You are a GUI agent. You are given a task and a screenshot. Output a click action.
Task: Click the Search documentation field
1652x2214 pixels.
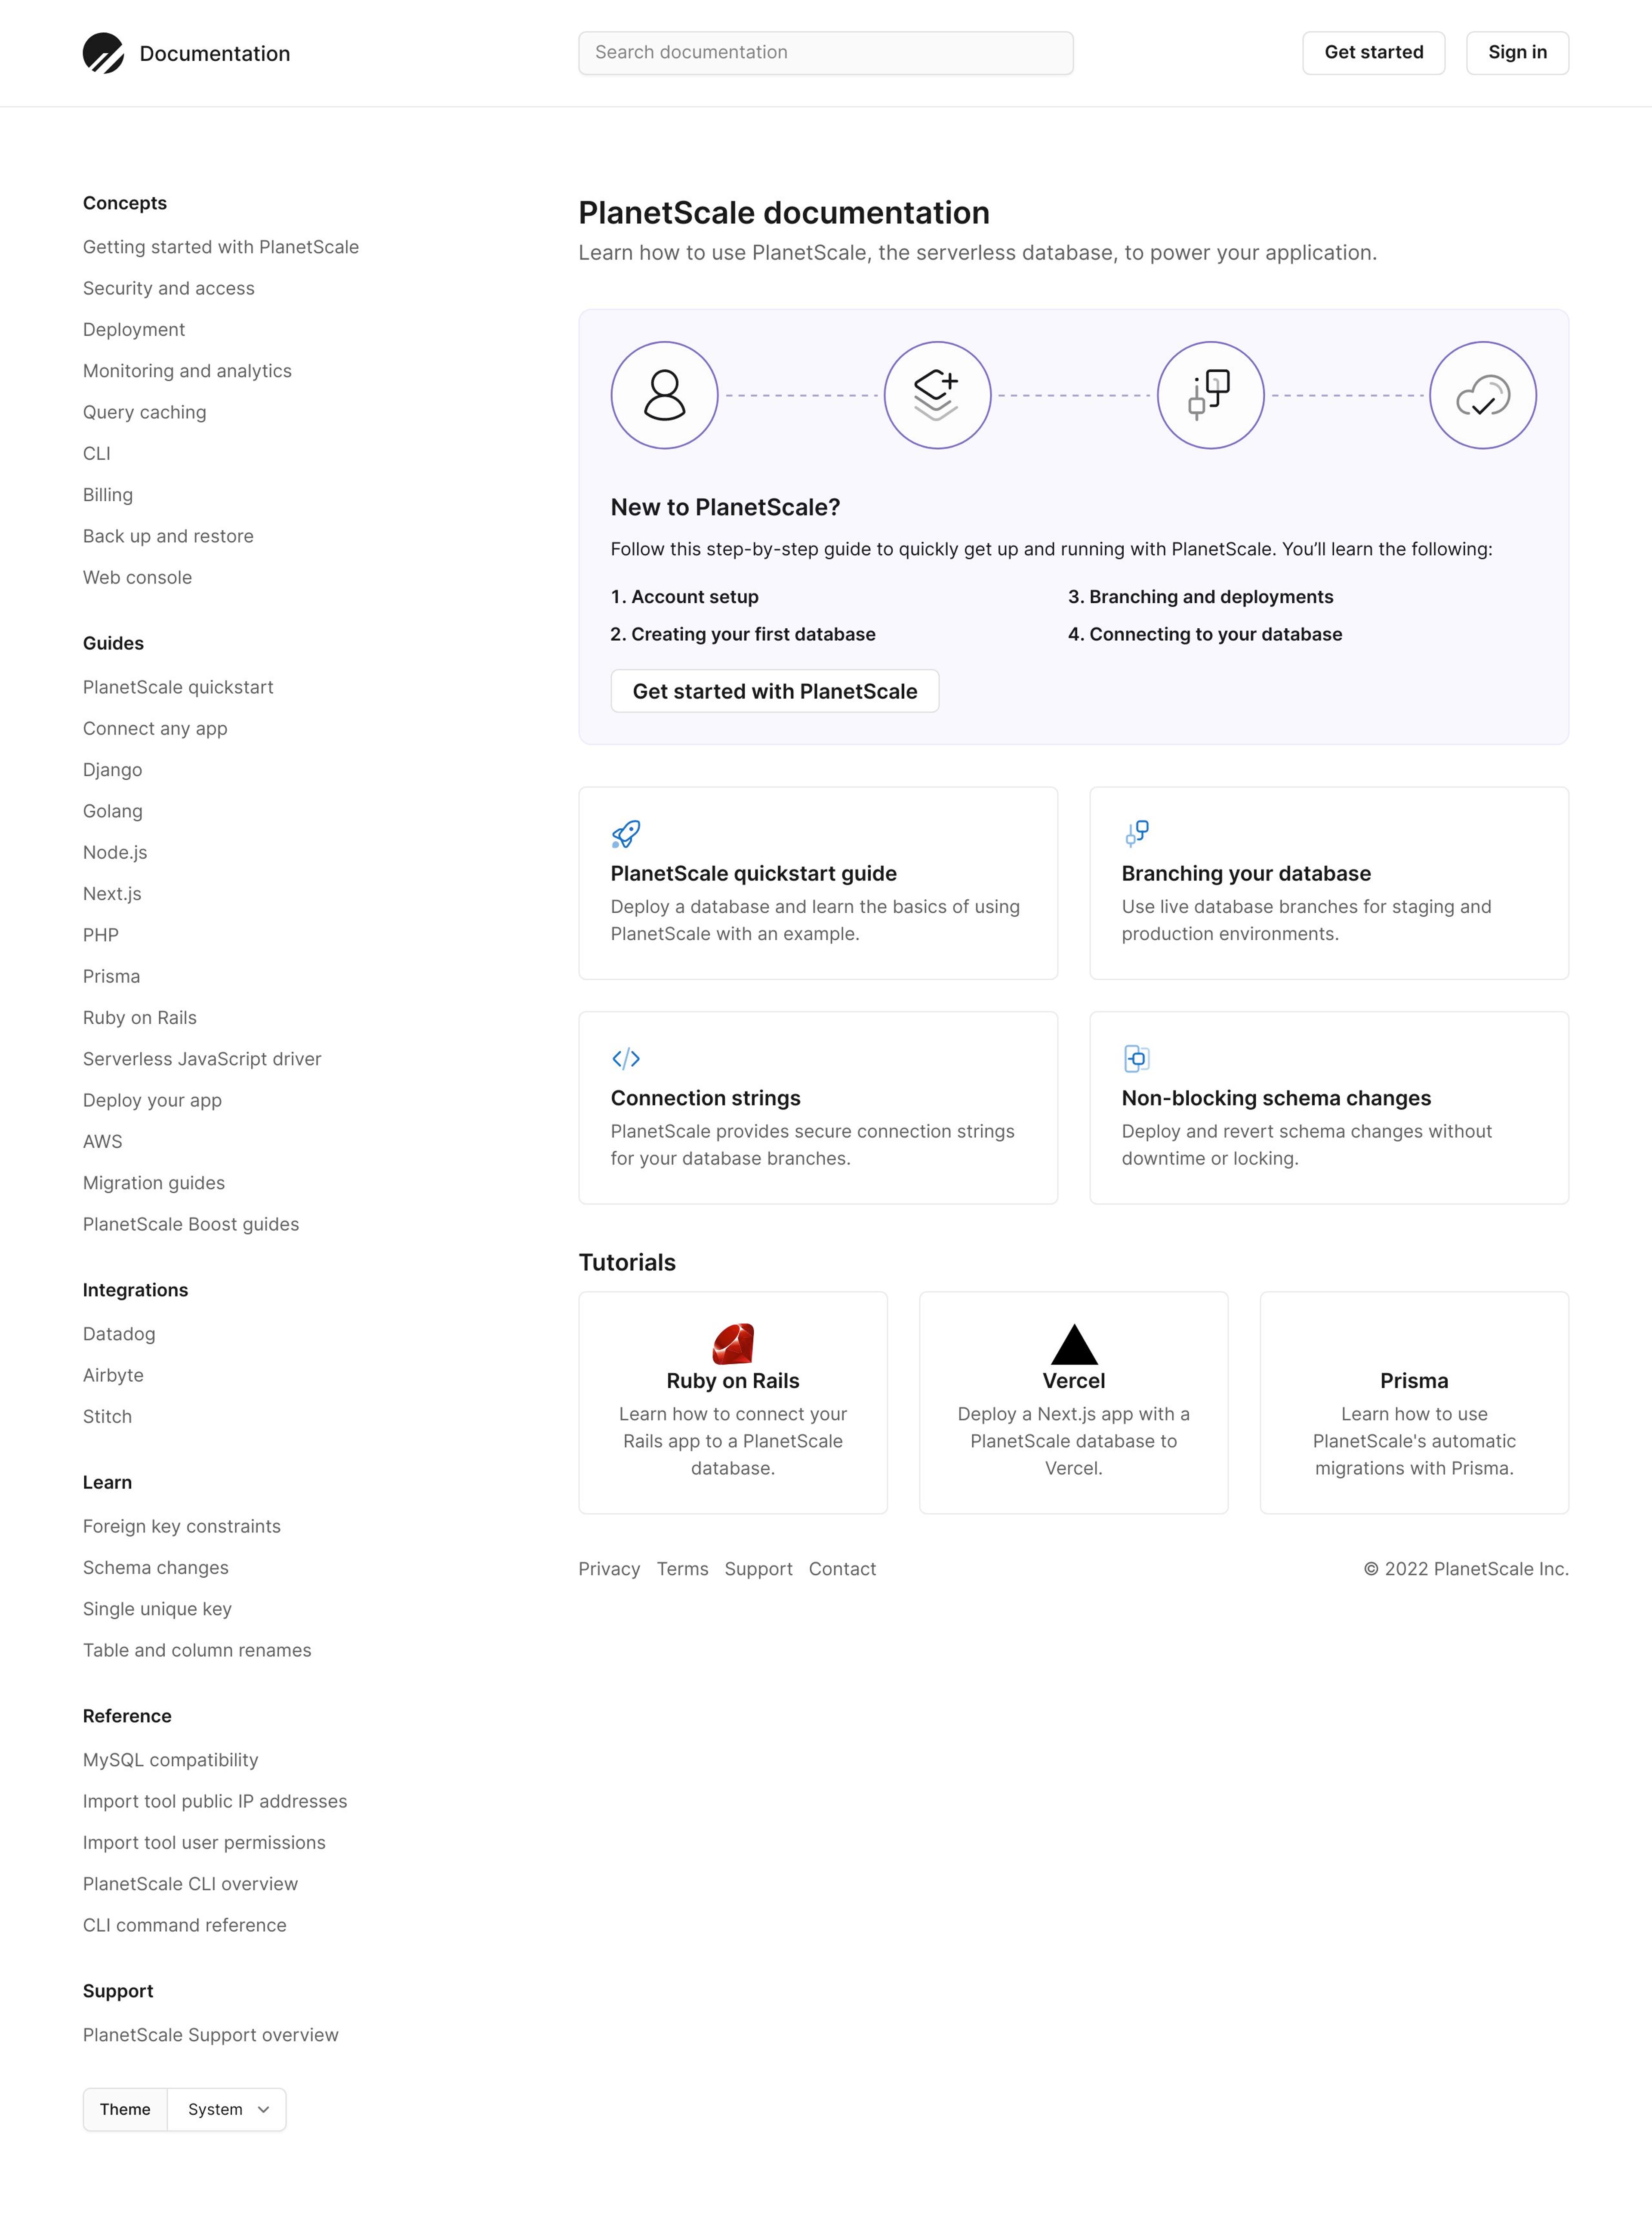(826, 53)
